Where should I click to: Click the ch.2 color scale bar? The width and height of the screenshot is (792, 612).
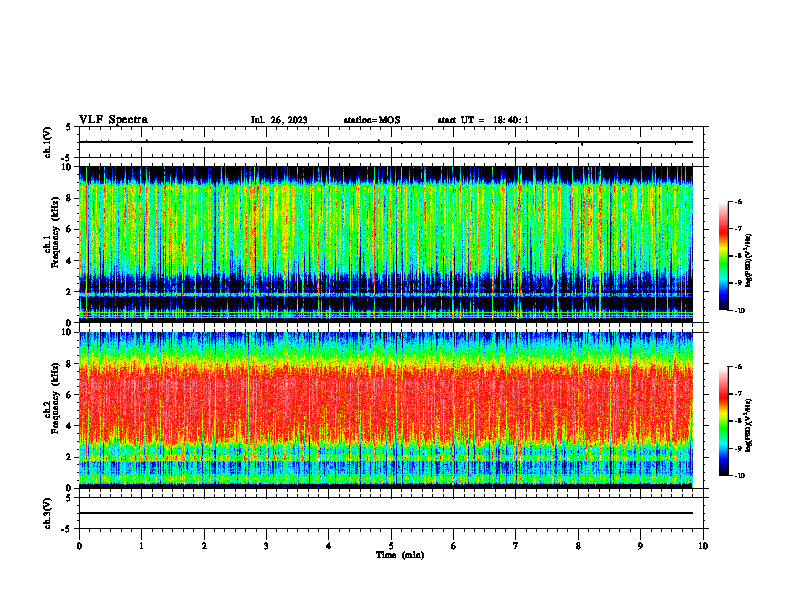724,421
